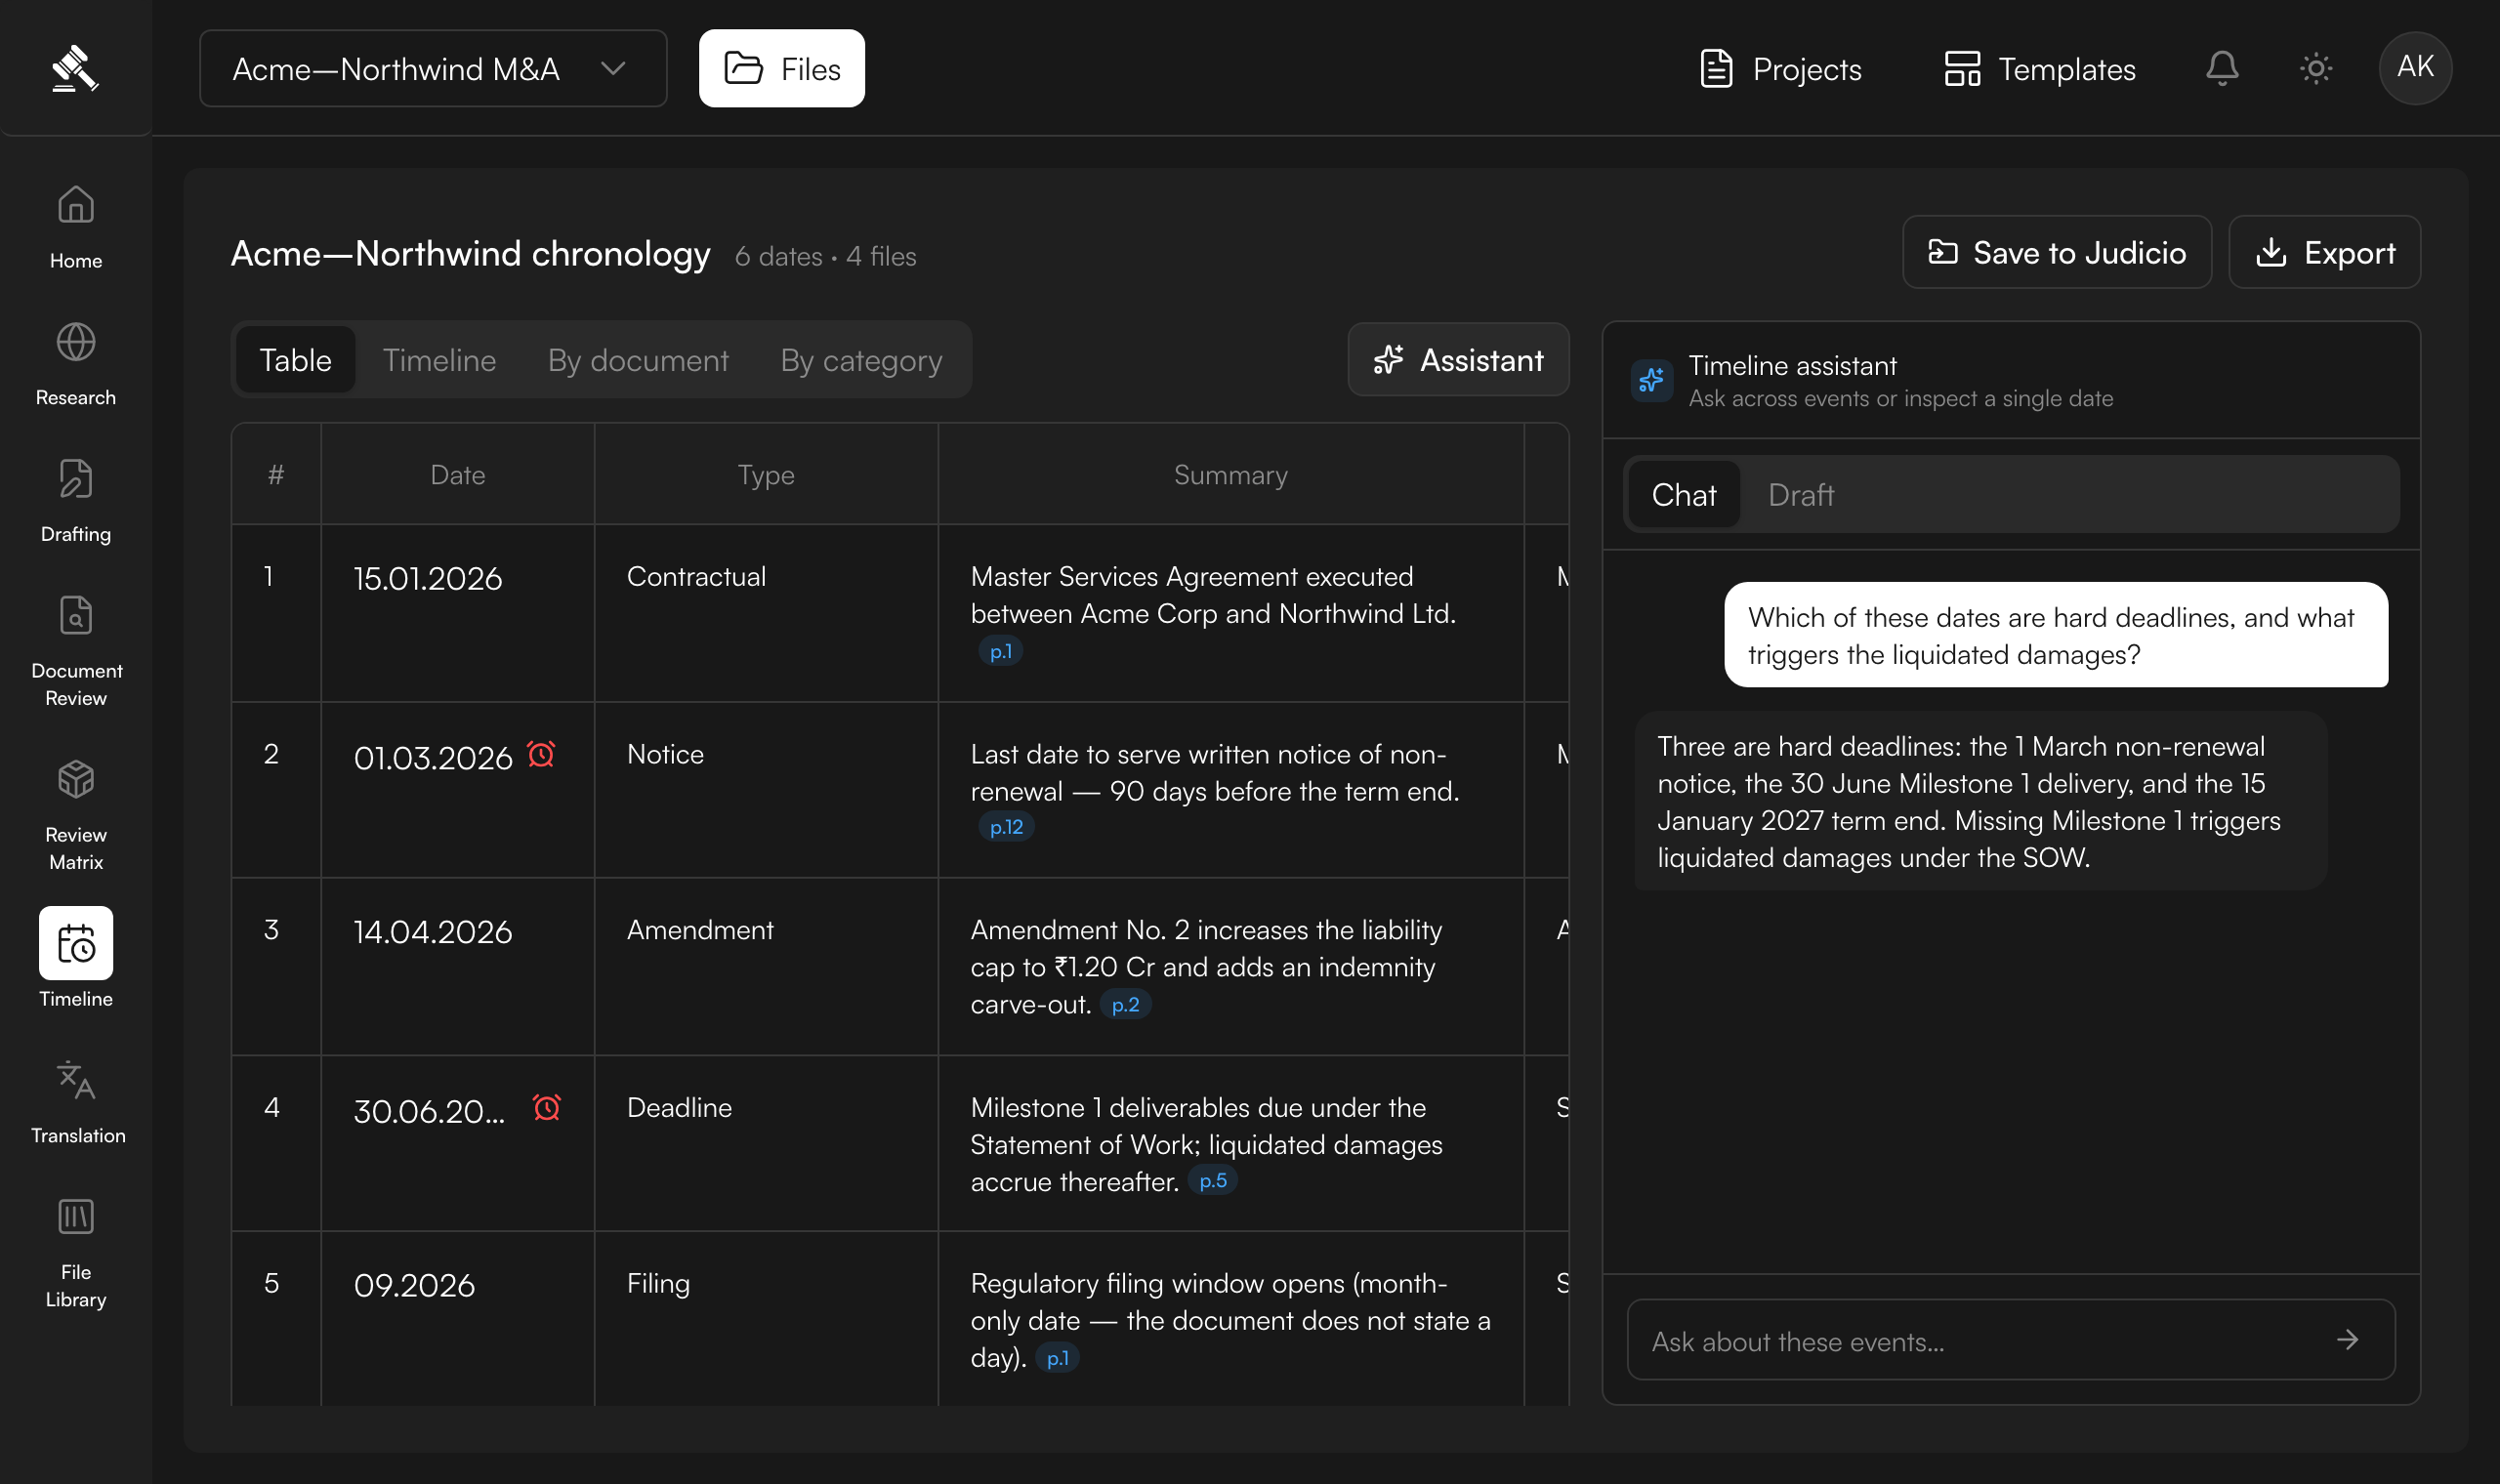Click the Judicio gavel logo
This screenshot has width=2500, height=1484.
coord(75,68)
